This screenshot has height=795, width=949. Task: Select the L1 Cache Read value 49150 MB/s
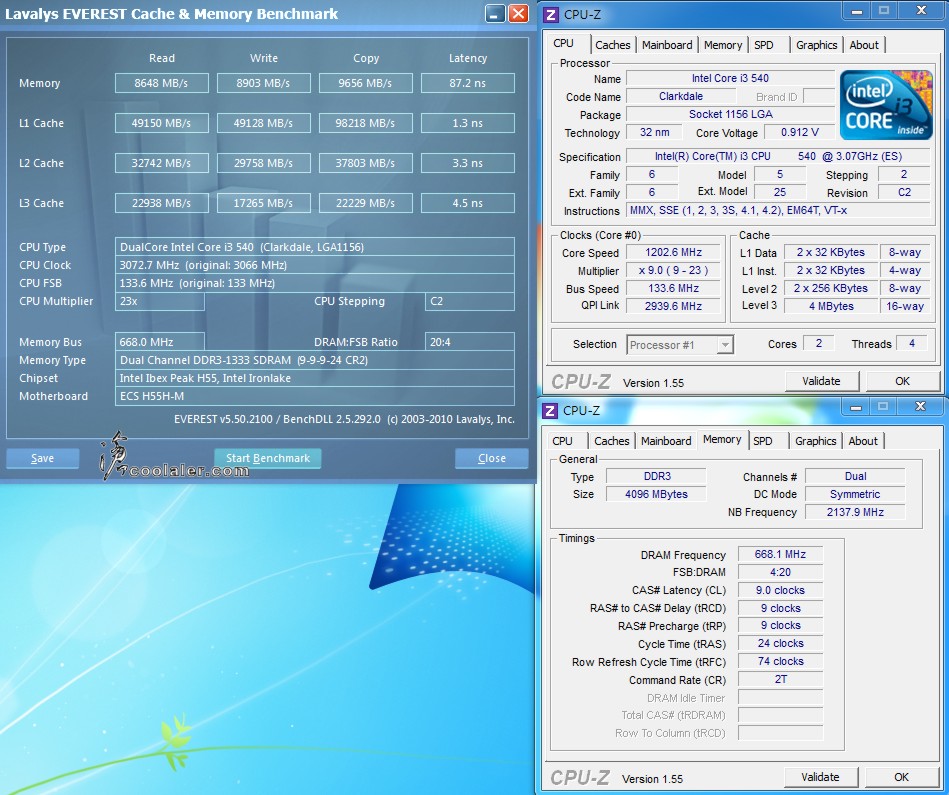[x=162, y=123]
